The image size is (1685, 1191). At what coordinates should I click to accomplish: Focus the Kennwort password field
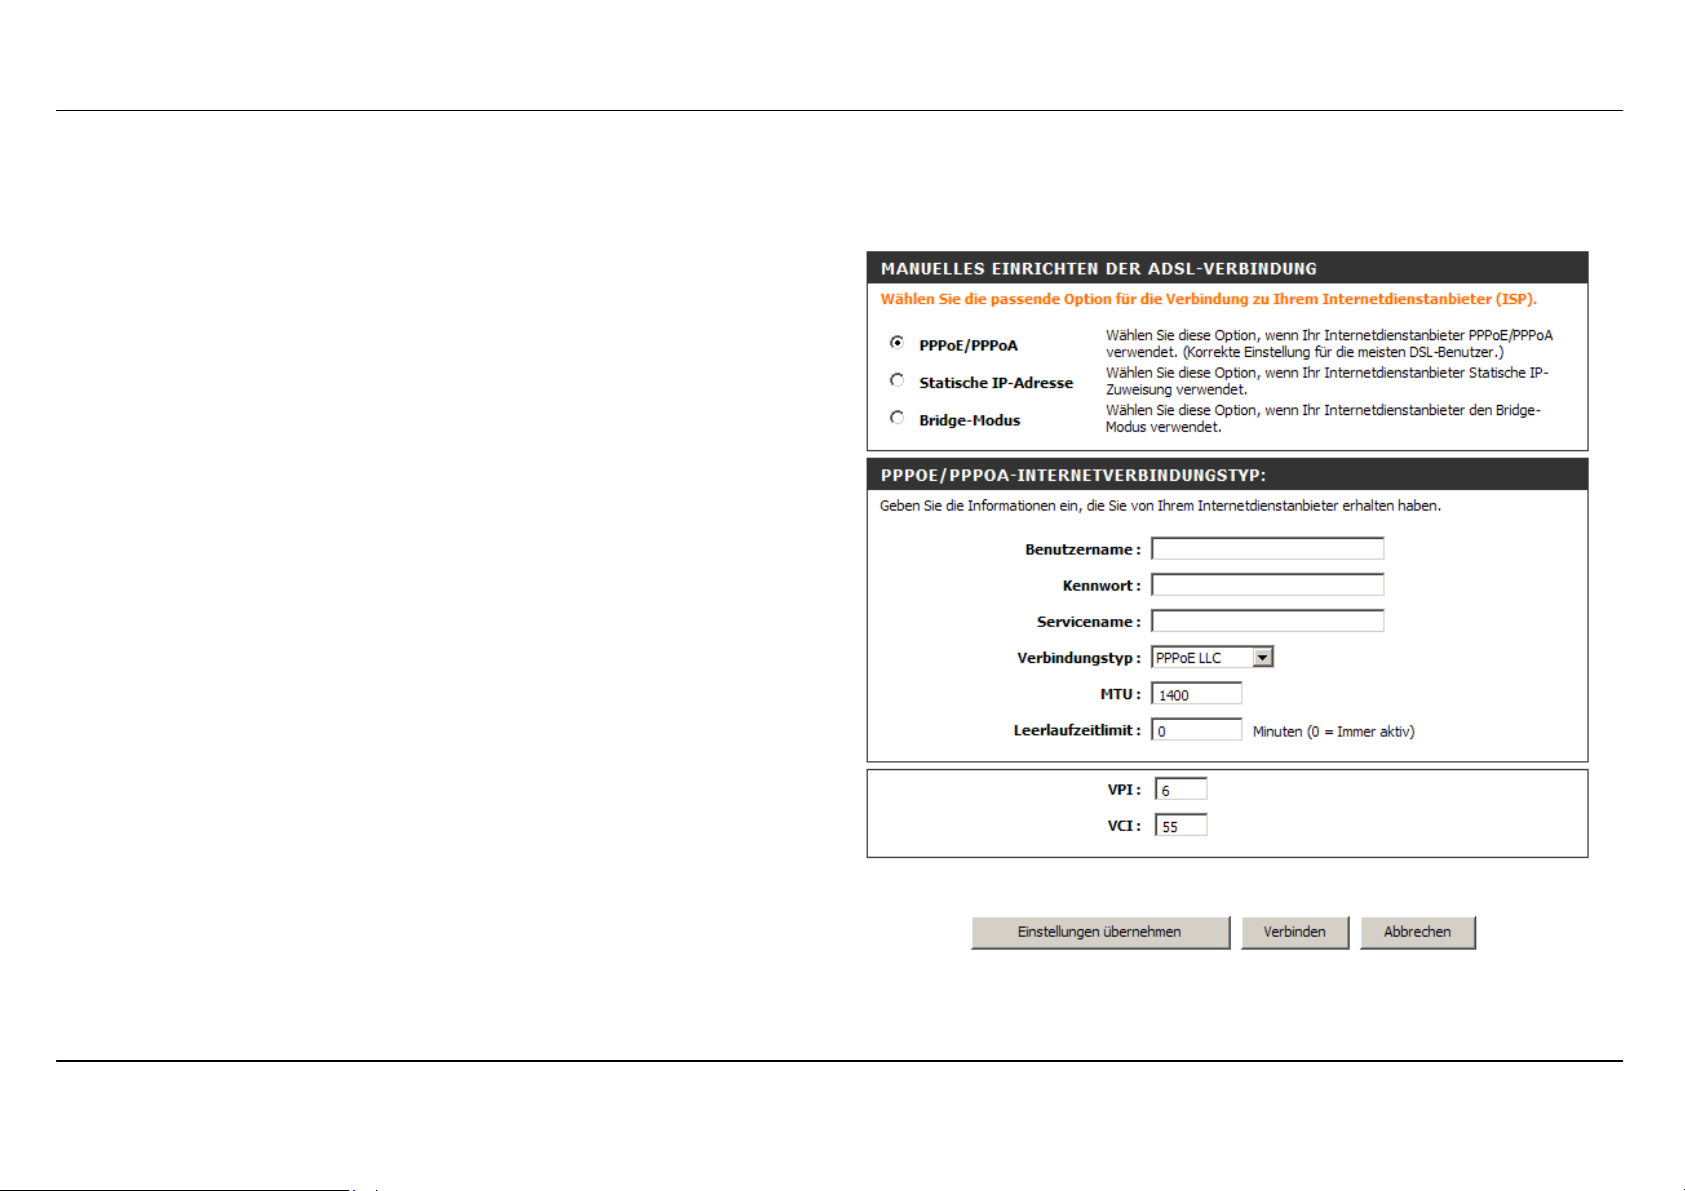1267,585
